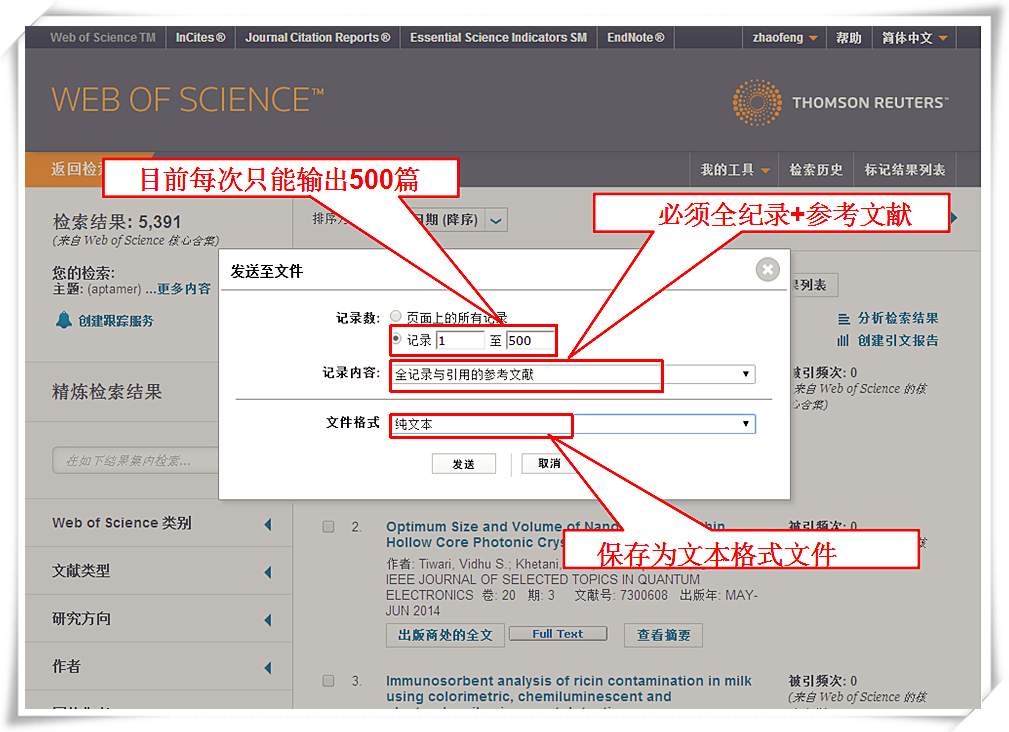
Task: Click the 发送 button
Action: 463,464
